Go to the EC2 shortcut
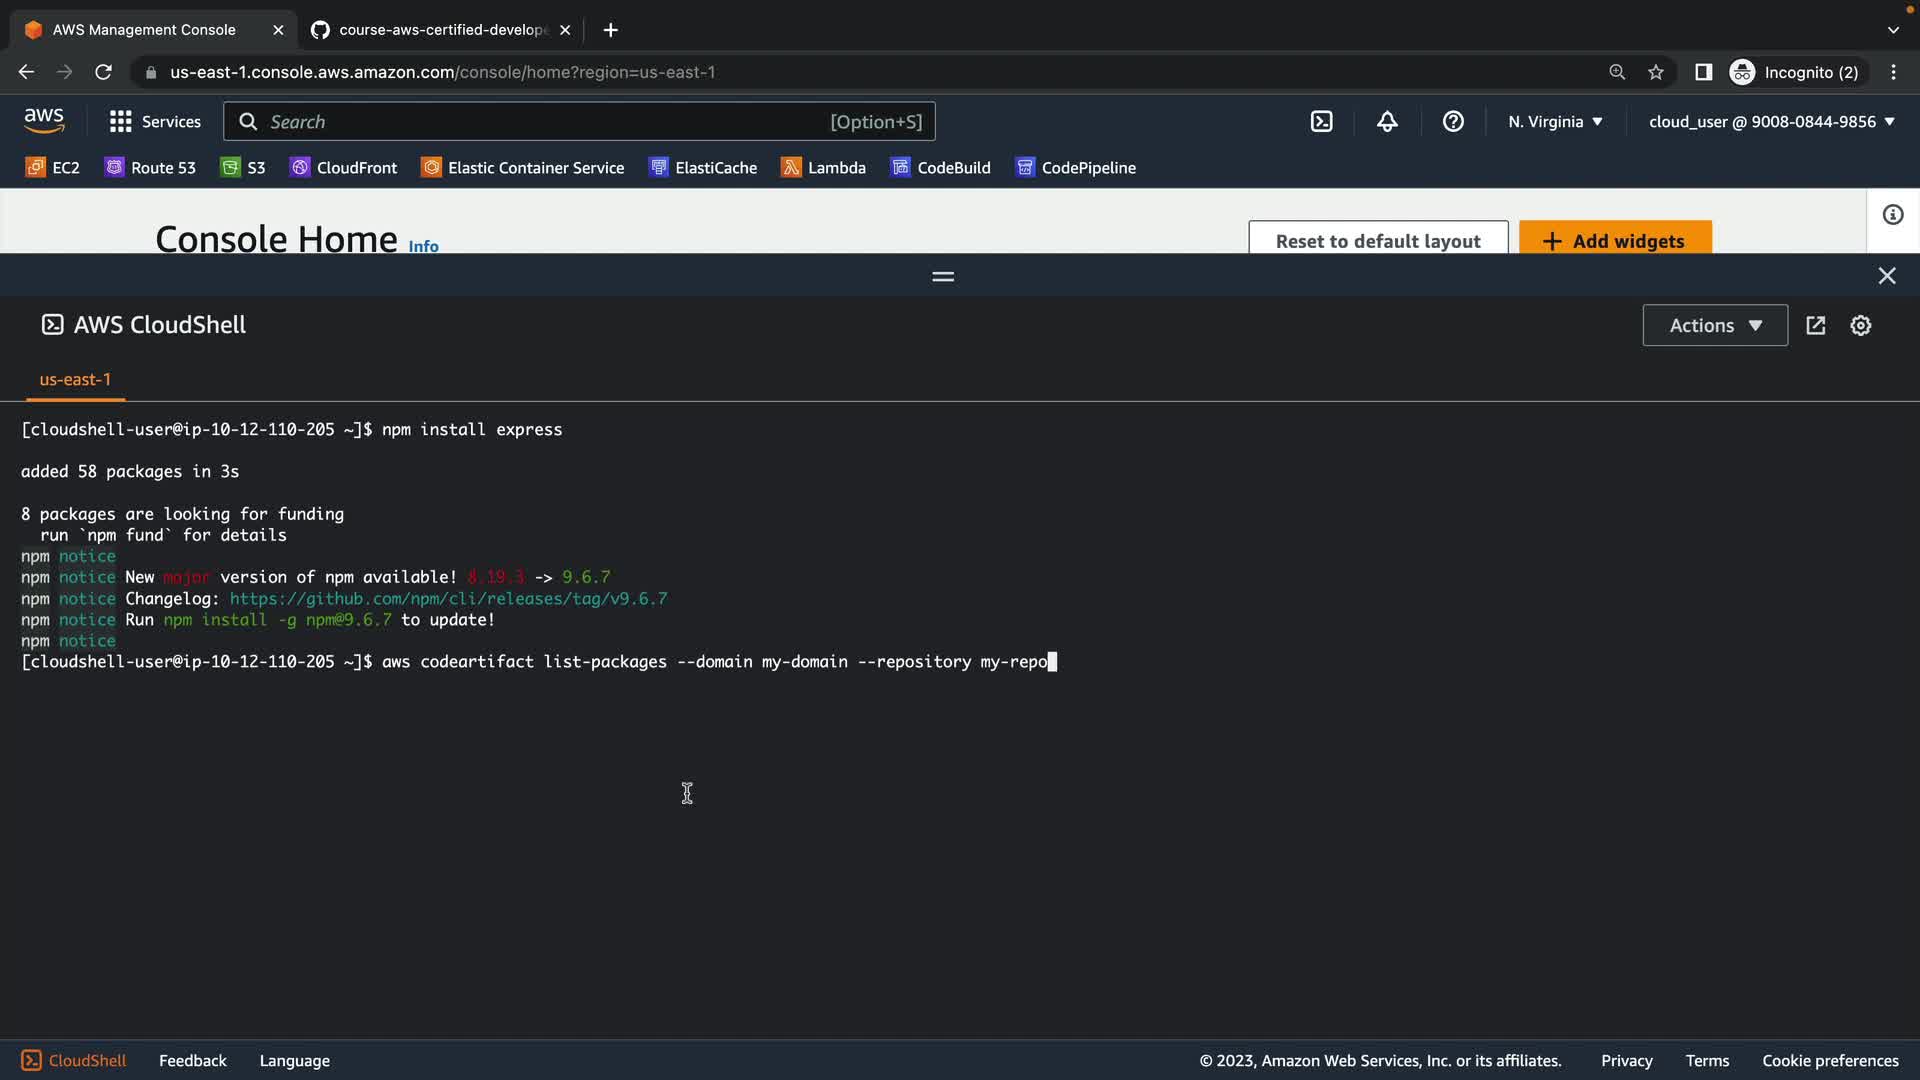The height and width of the screenshot is (1080, 1920). point(52,168)
